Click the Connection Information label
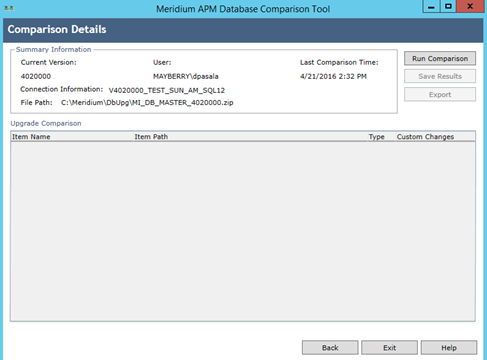The image size is (487, 360). (x=62, y=89)
